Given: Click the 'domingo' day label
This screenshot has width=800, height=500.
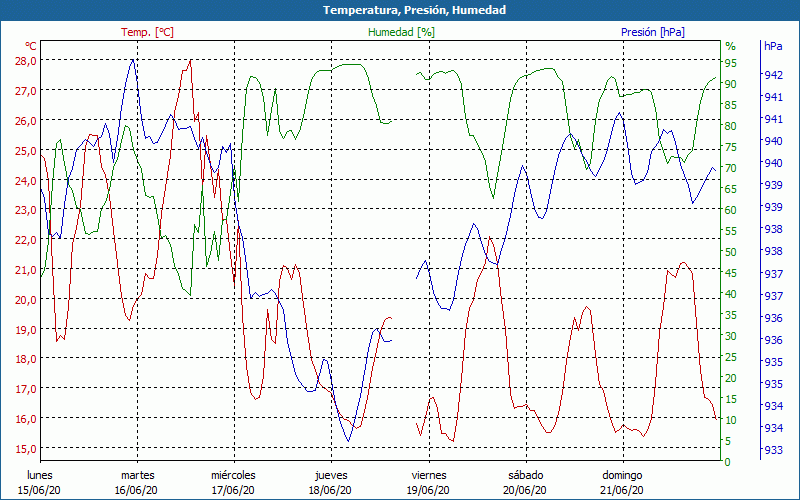Looking at the screenshot, I should 622,475.
